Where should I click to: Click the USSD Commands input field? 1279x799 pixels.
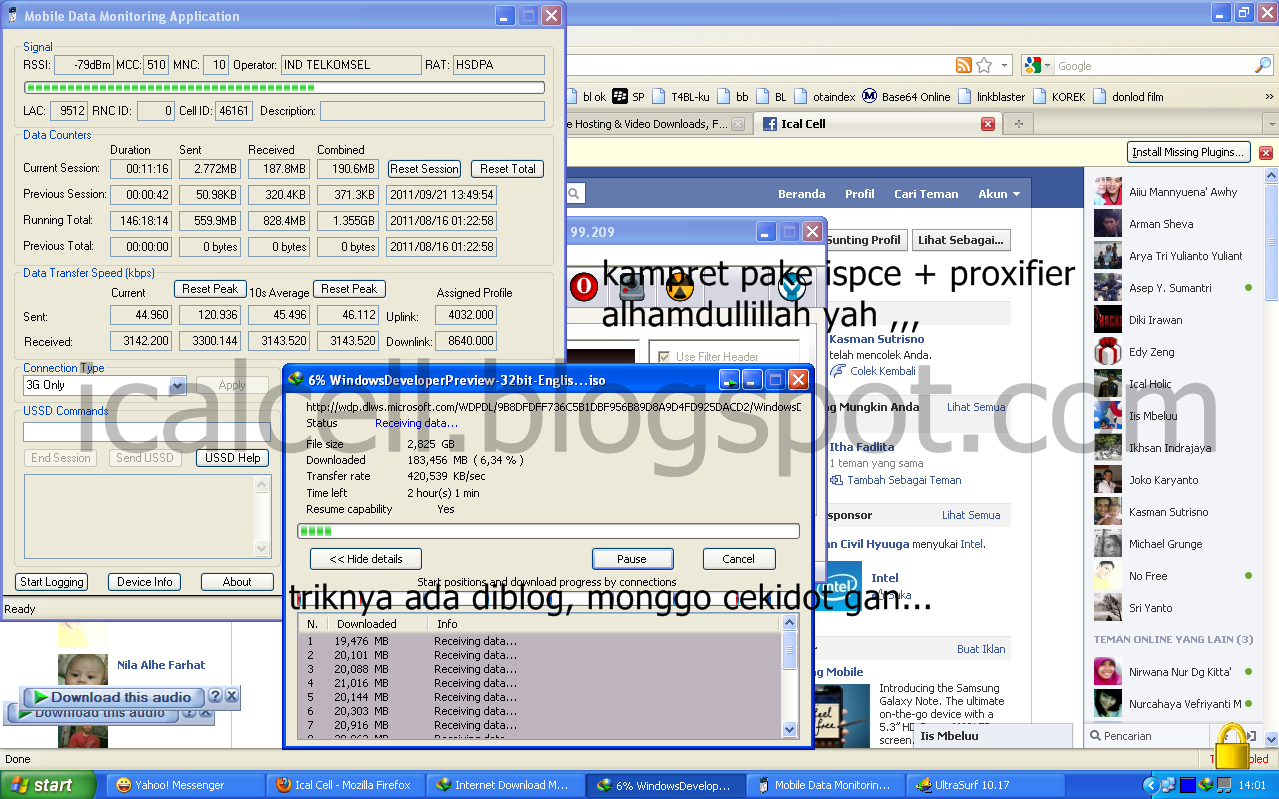[x=147, y=432]
